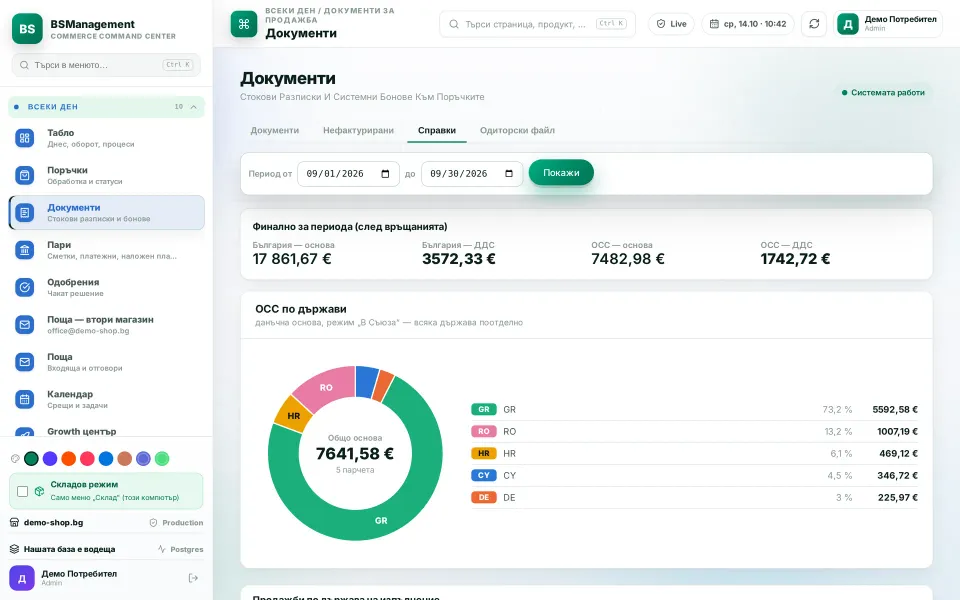Viewport: 960px width, 600px height.
Task: Click the RO segment of the donut chart
Action: coord(326,387)
